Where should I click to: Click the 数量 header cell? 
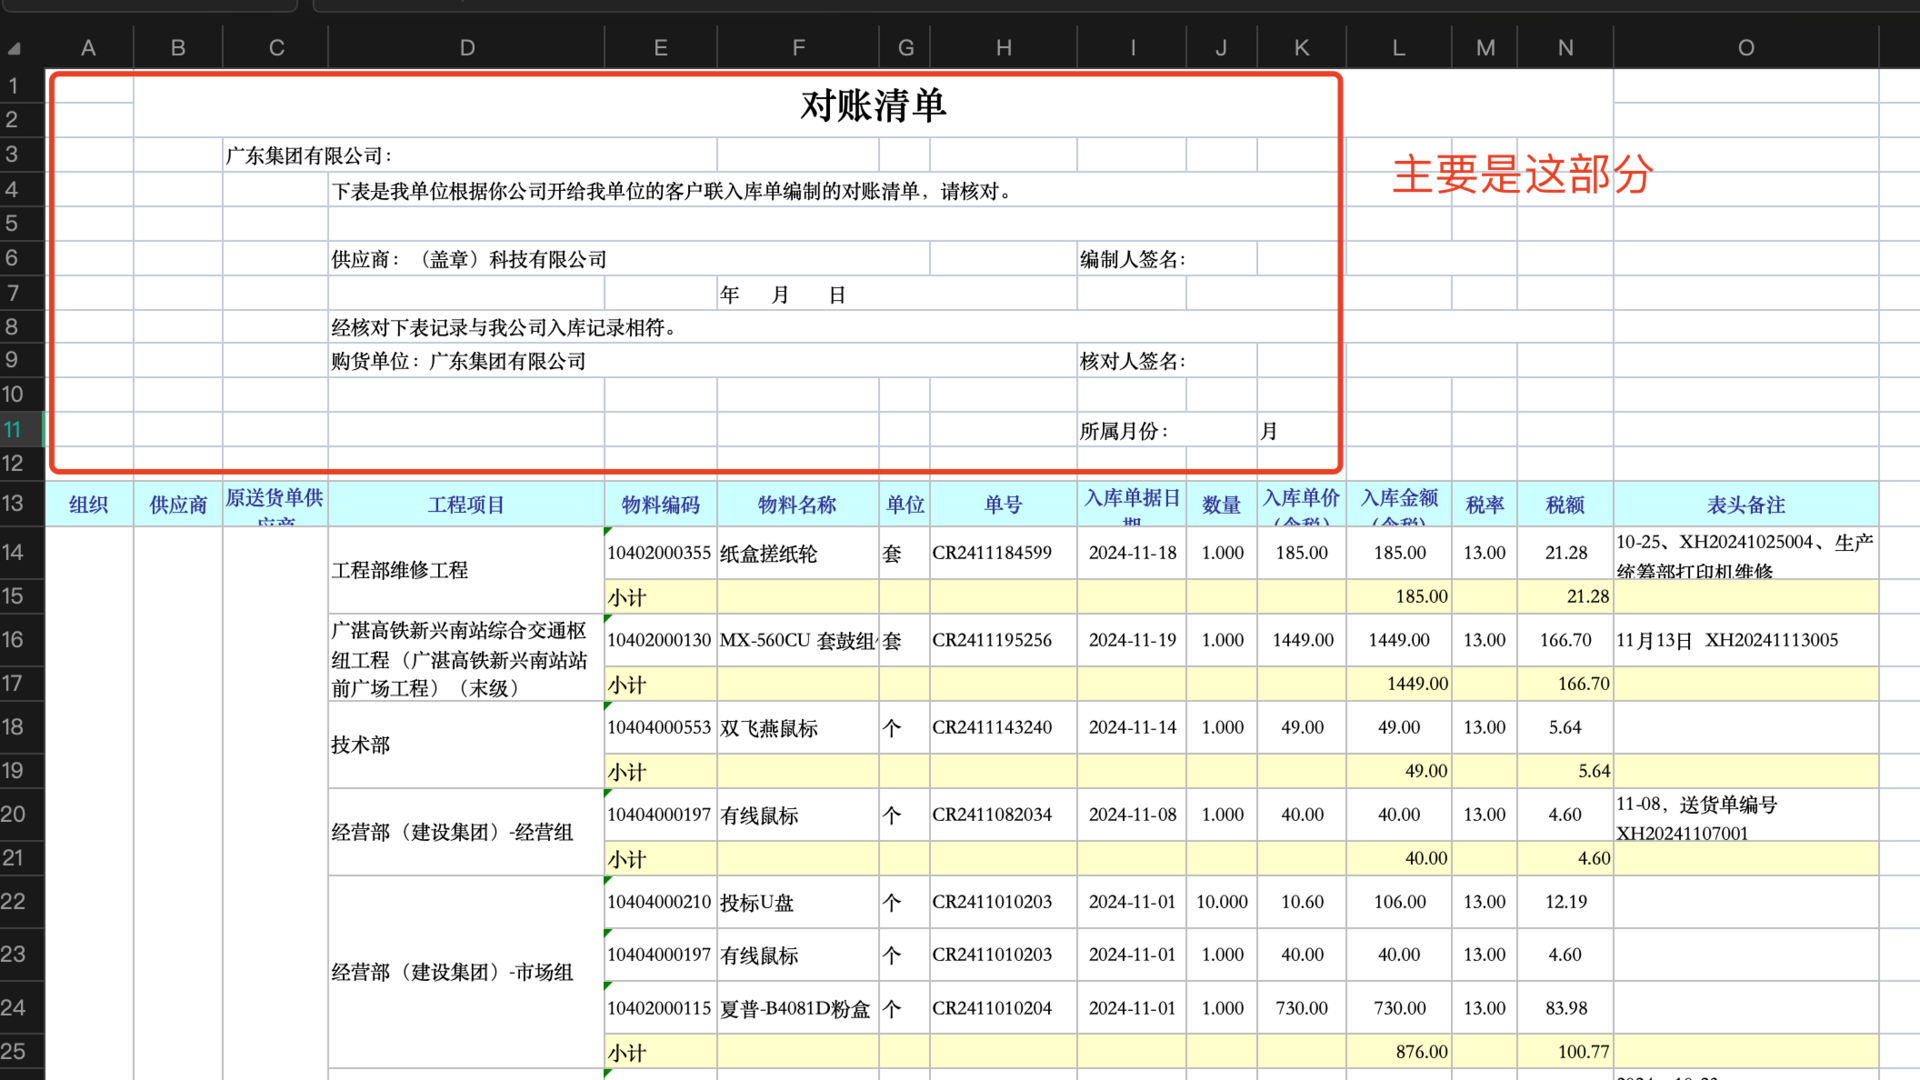[x=1222, y=504]
